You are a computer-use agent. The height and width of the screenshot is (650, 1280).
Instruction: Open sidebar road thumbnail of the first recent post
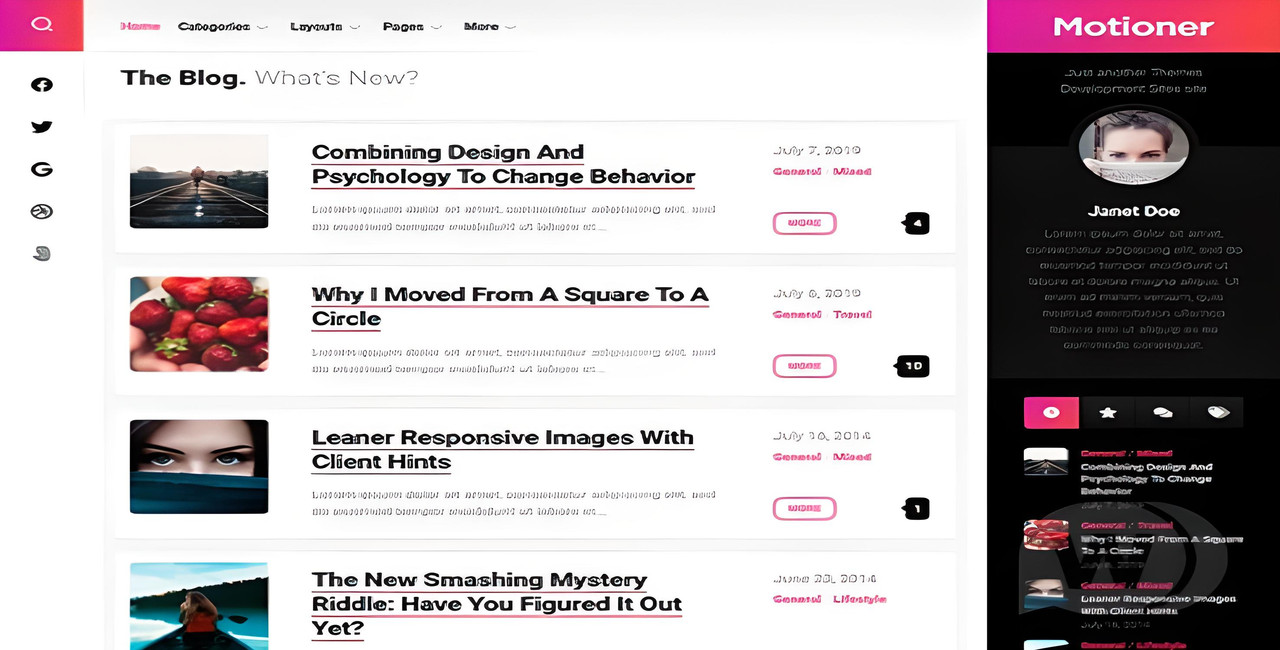click(1046, 462)
